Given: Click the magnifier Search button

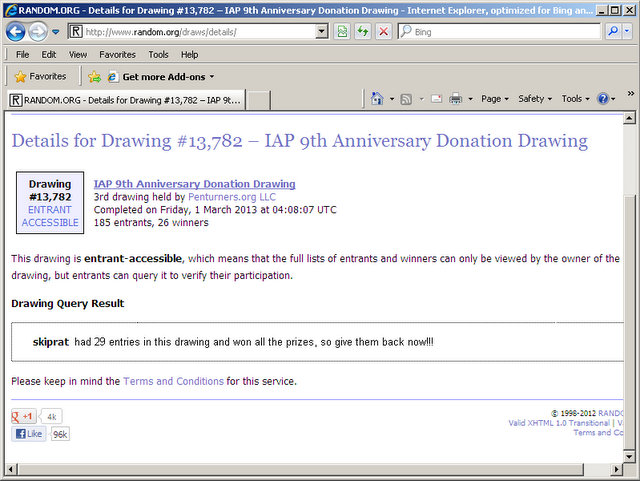Looking at the screenshot, I should point(613,32).
